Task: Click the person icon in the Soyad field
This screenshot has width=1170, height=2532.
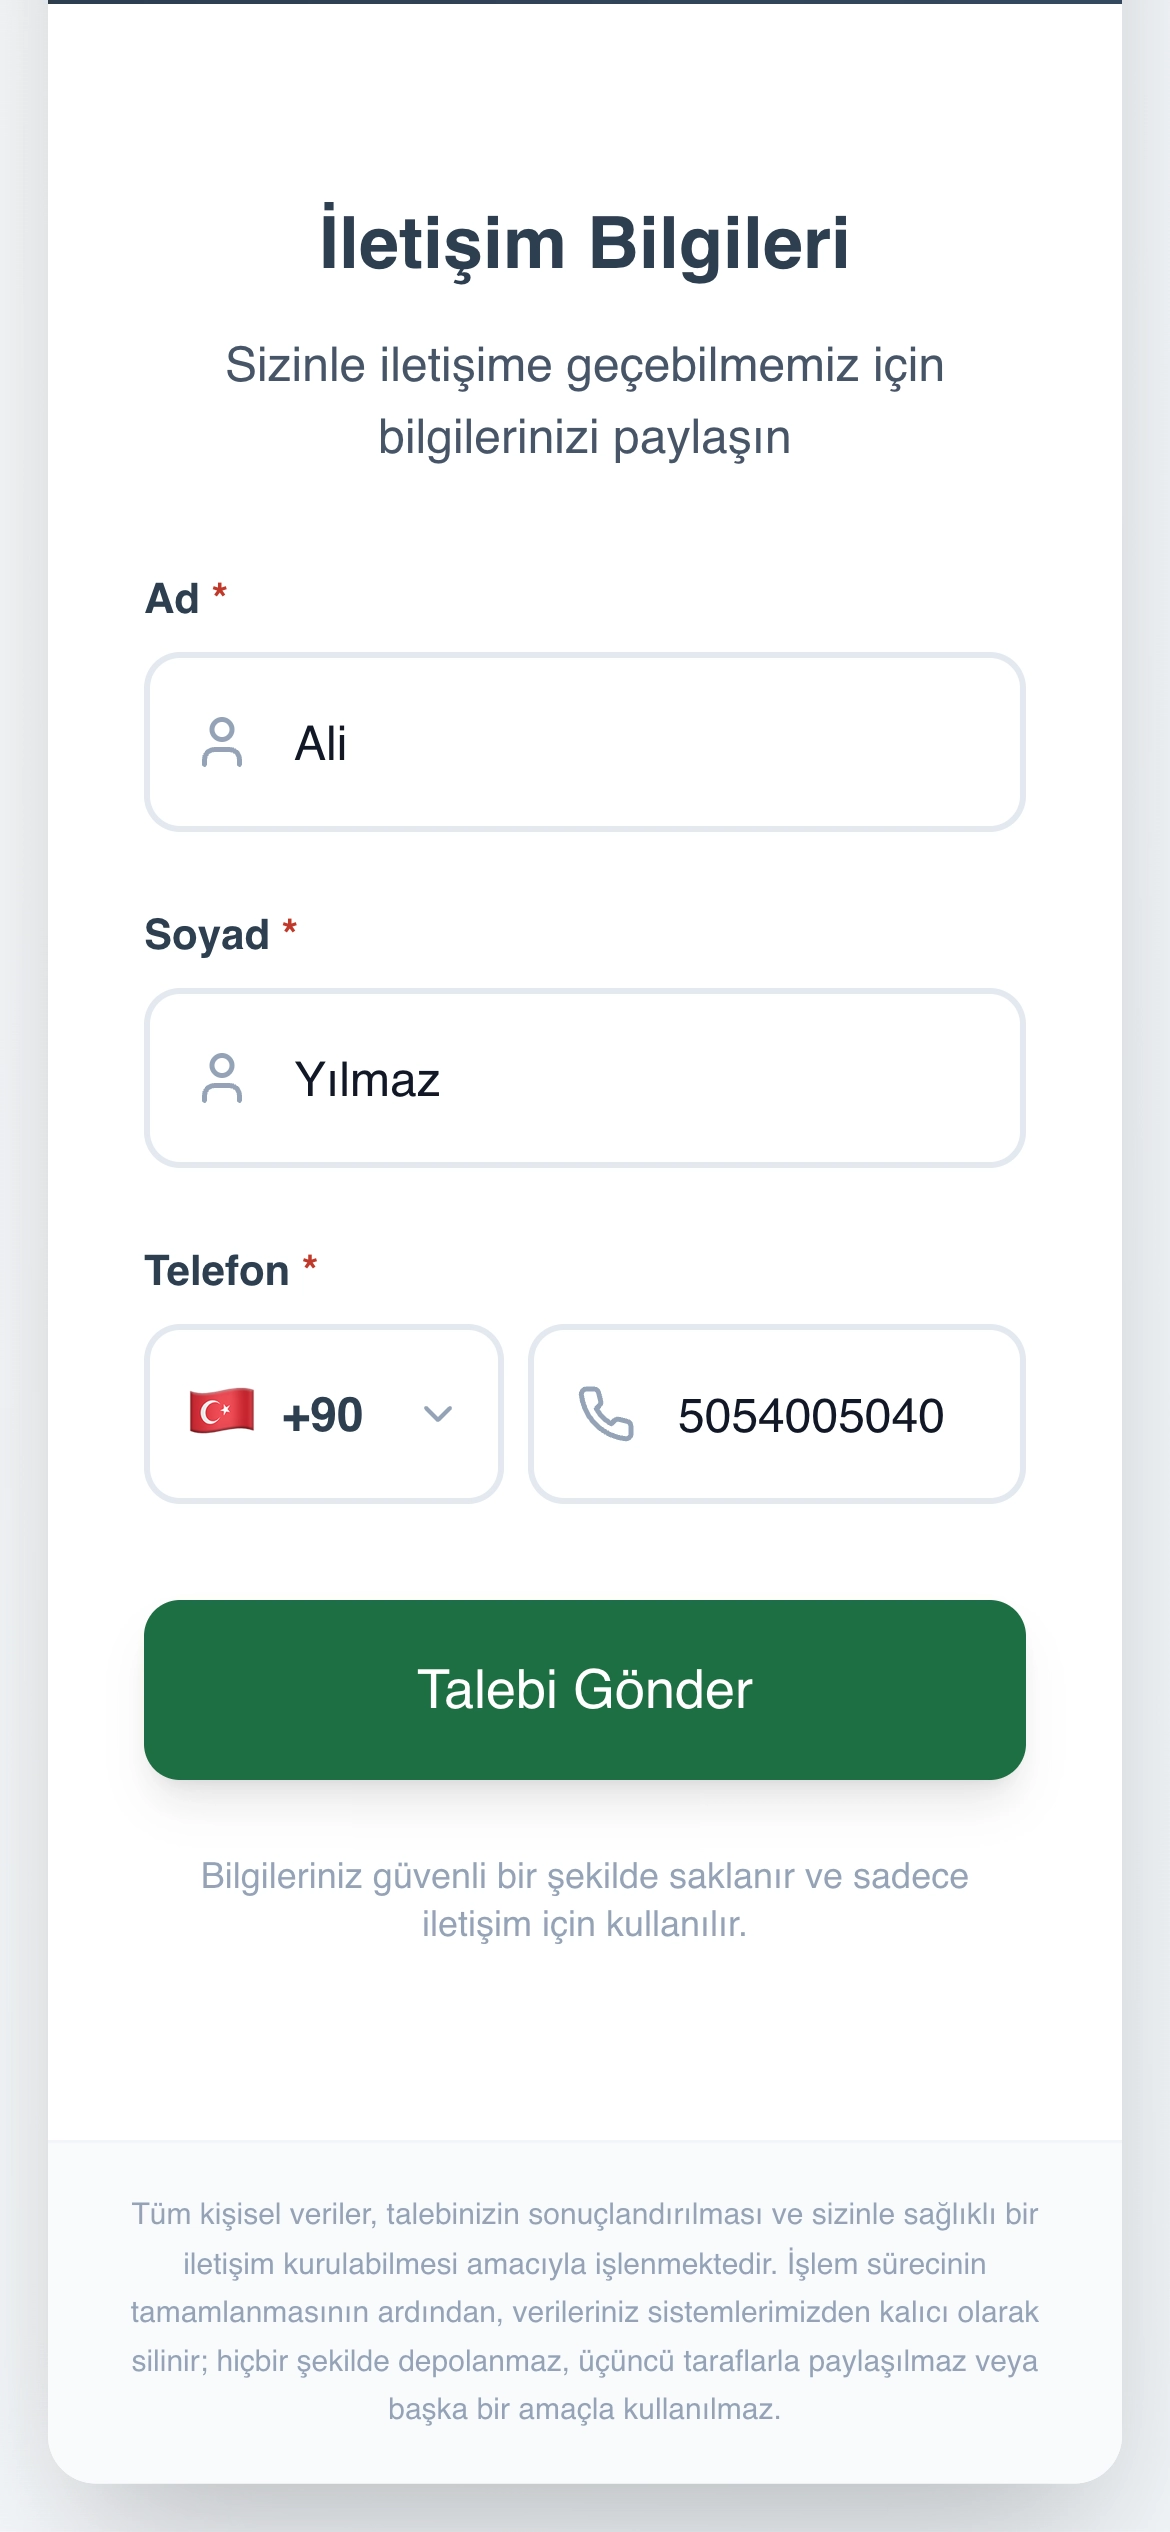Action: [222, 1078]
